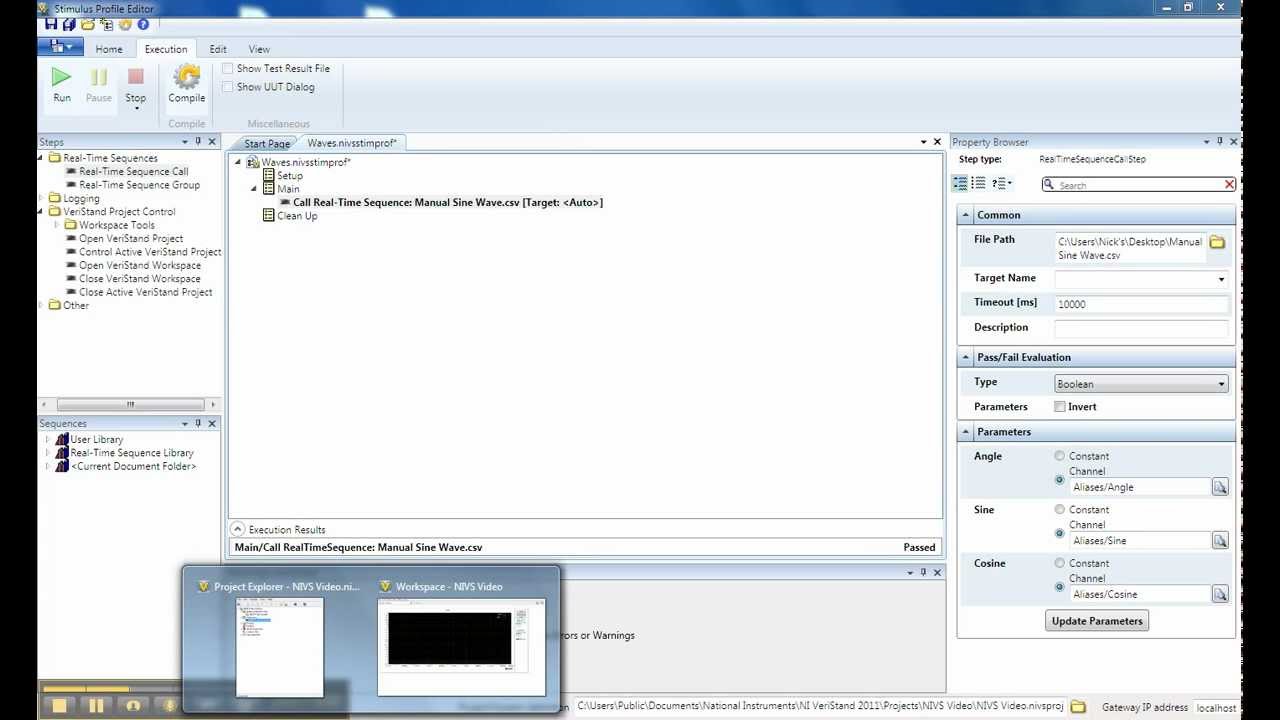1280x720 pixels.
Task: Collapse the Pass/Fail Evaluation section
Action: point(966,357)
